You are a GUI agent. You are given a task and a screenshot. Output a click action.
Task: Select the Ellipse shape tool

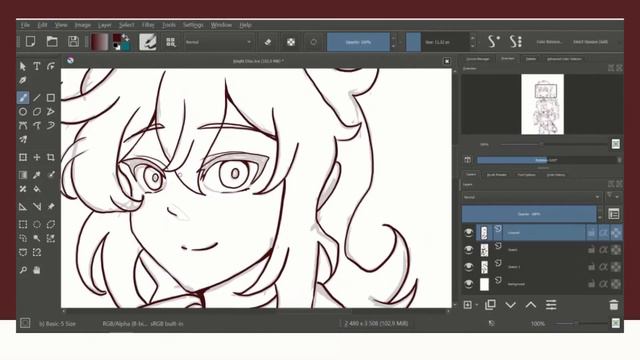tap(23, 111)
